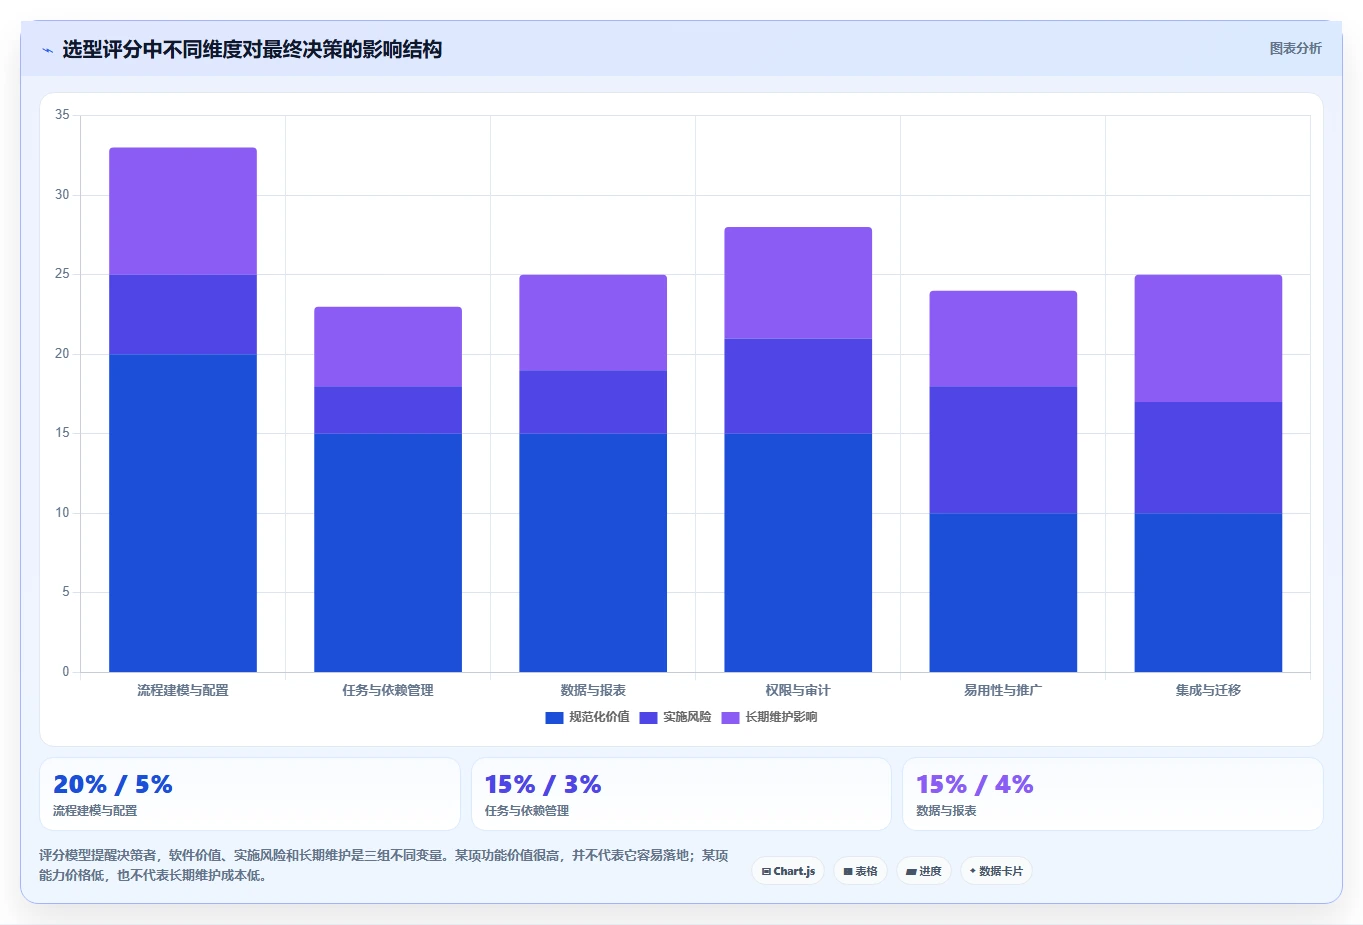Click the blue segment of the 集成与迁移 bar
The width and height of the screenshot is (1363, 925).
[1208, 593]
